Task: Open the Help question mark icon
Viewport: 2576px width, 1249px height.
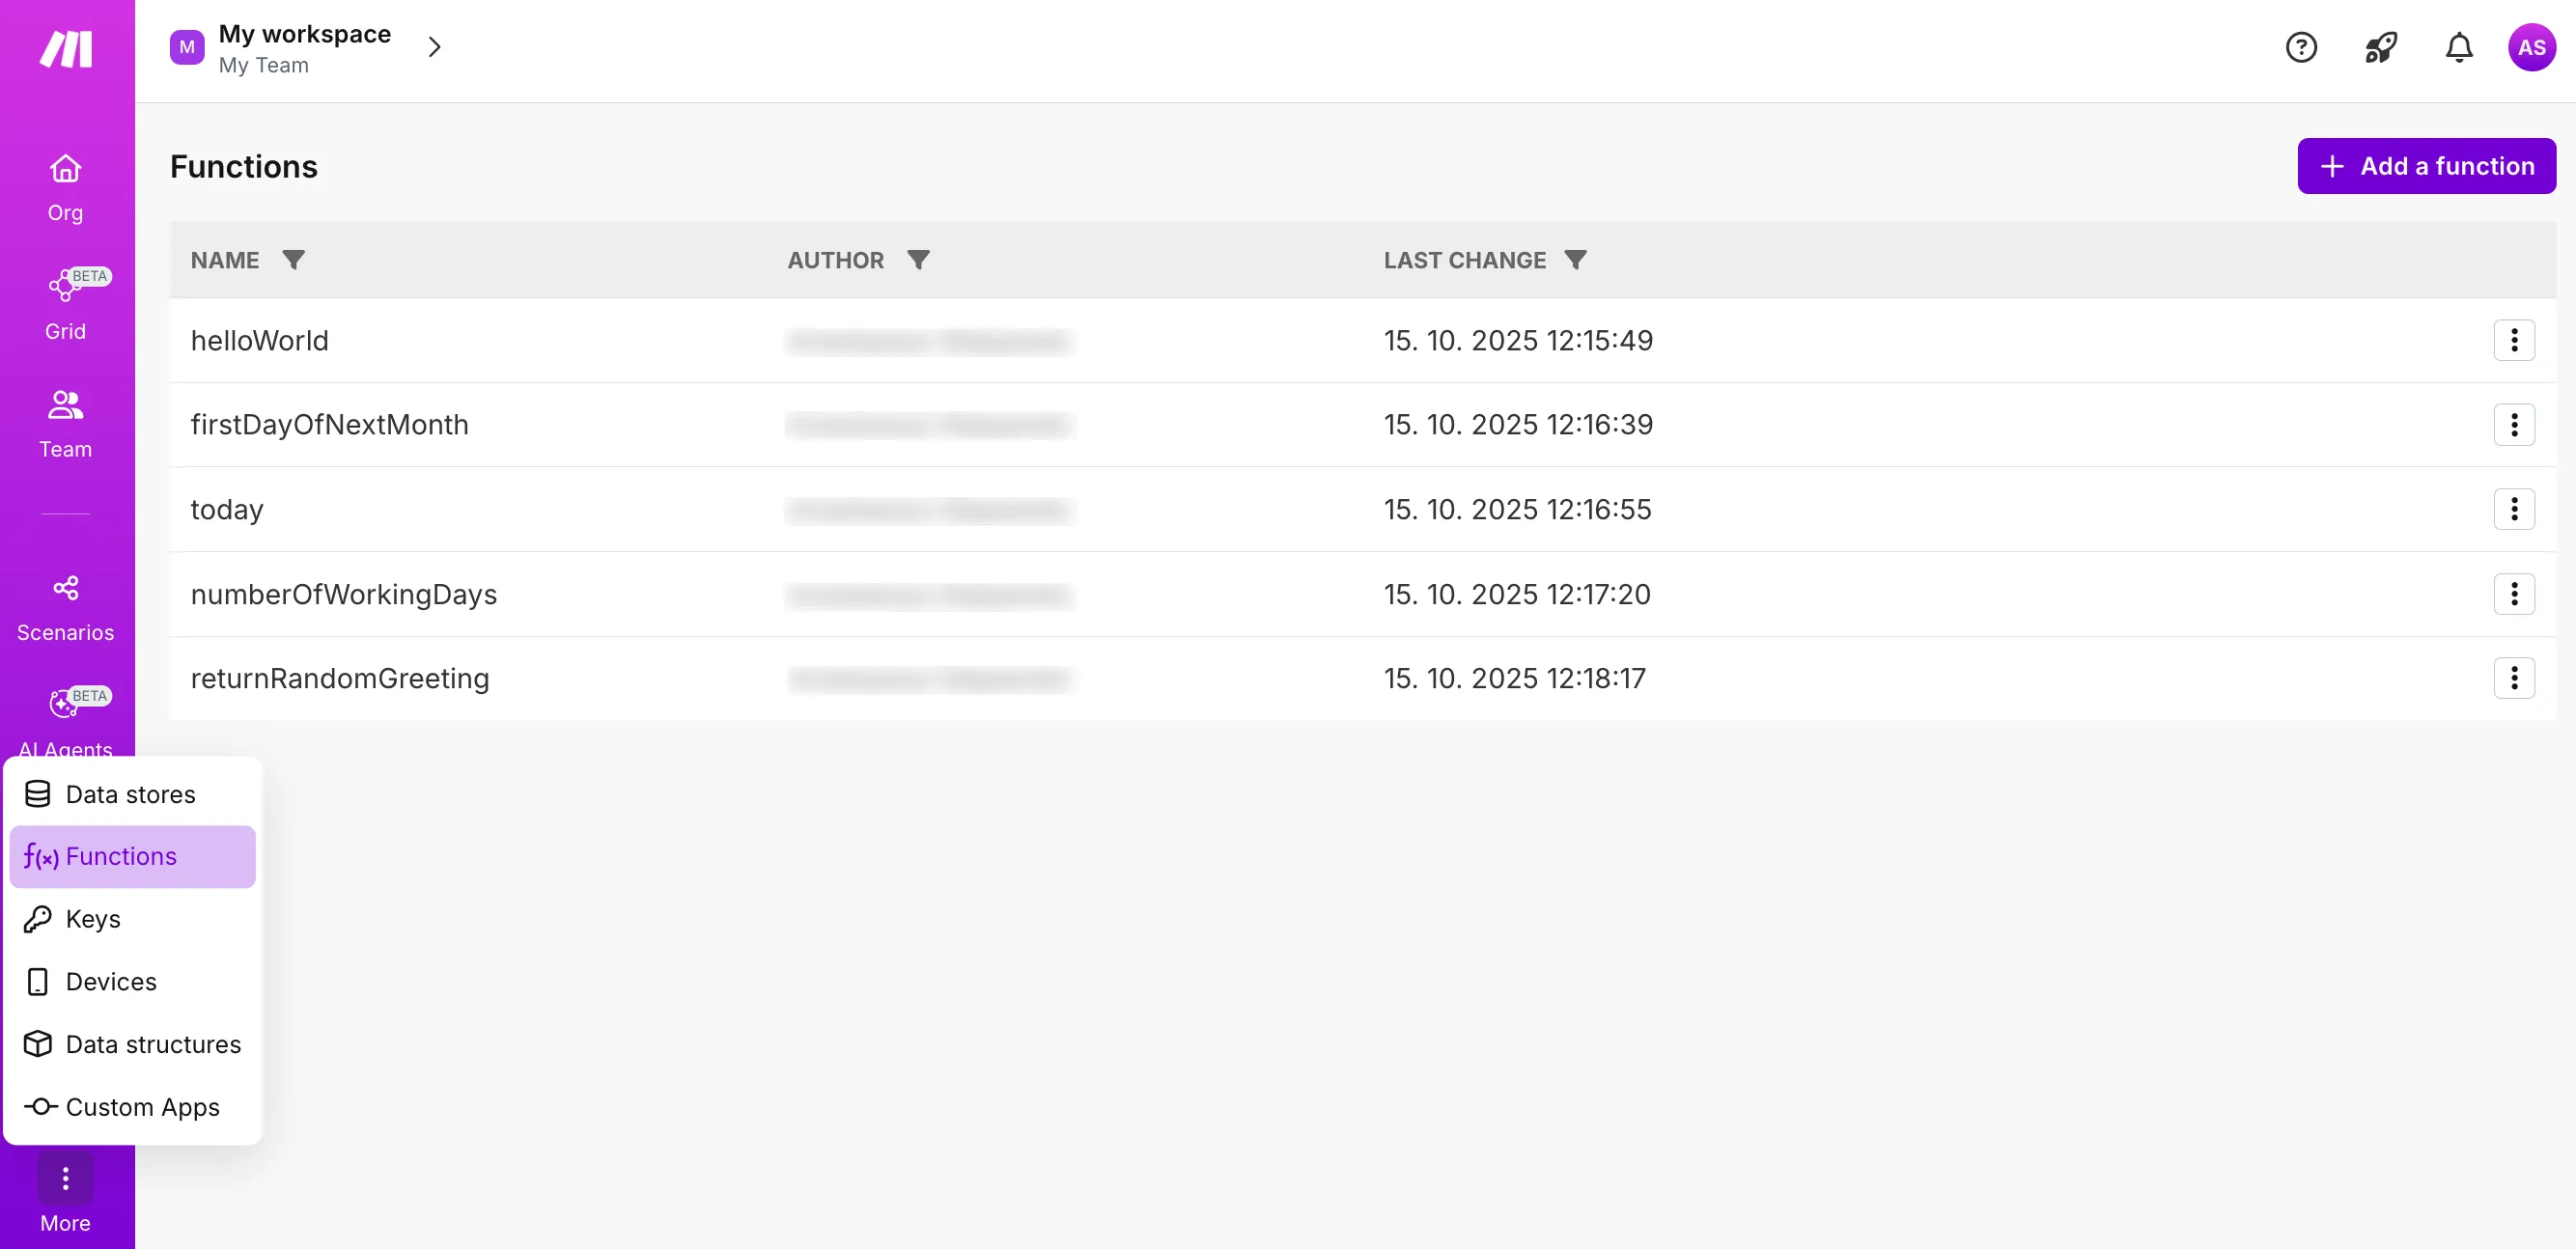Action: [x=2301, y=47]
